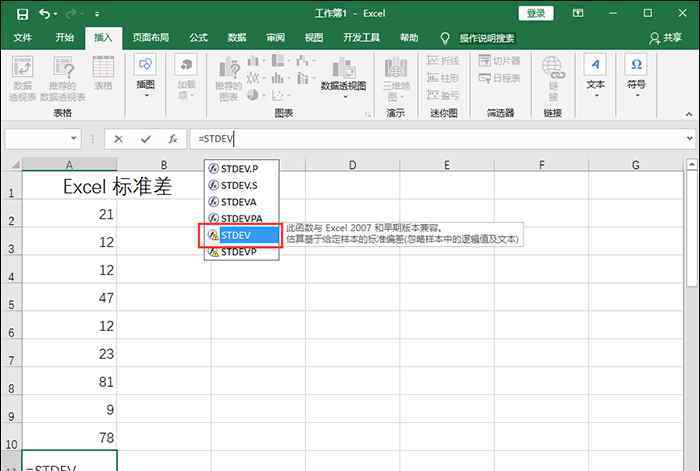This screenshot has width=700, height=471.
Task: Click the Select All corner triangle
Action: (15, 165)
